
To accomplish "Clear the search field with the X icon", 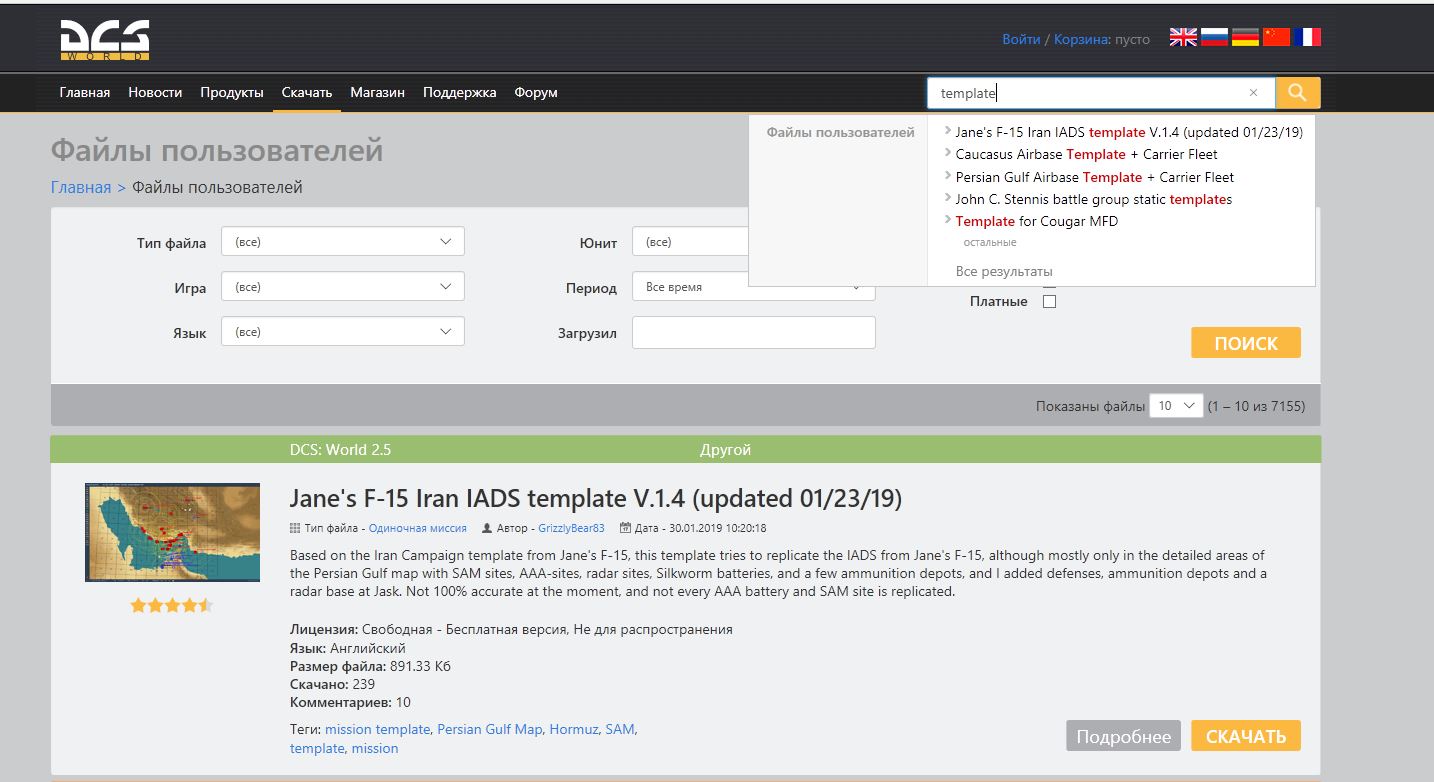I will [1253, 93].
